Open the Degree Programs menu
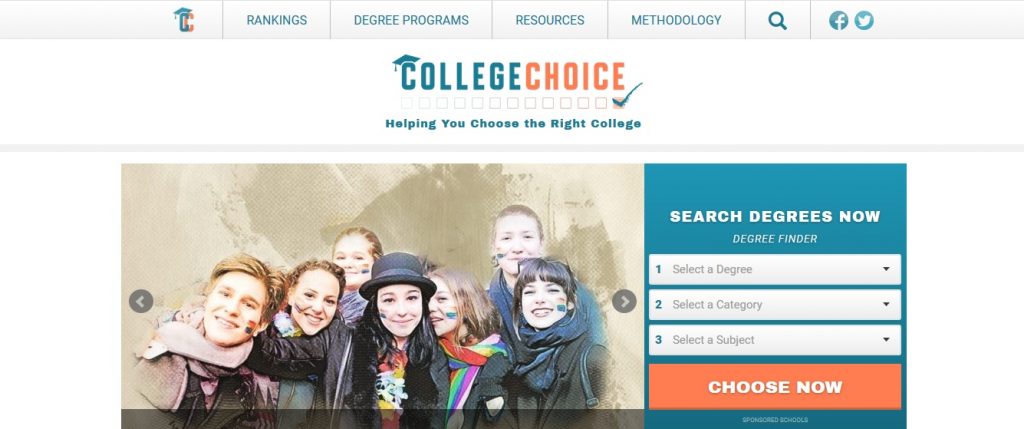The height and width of the screenshot is (429, 1024). (x=411, y=20)
